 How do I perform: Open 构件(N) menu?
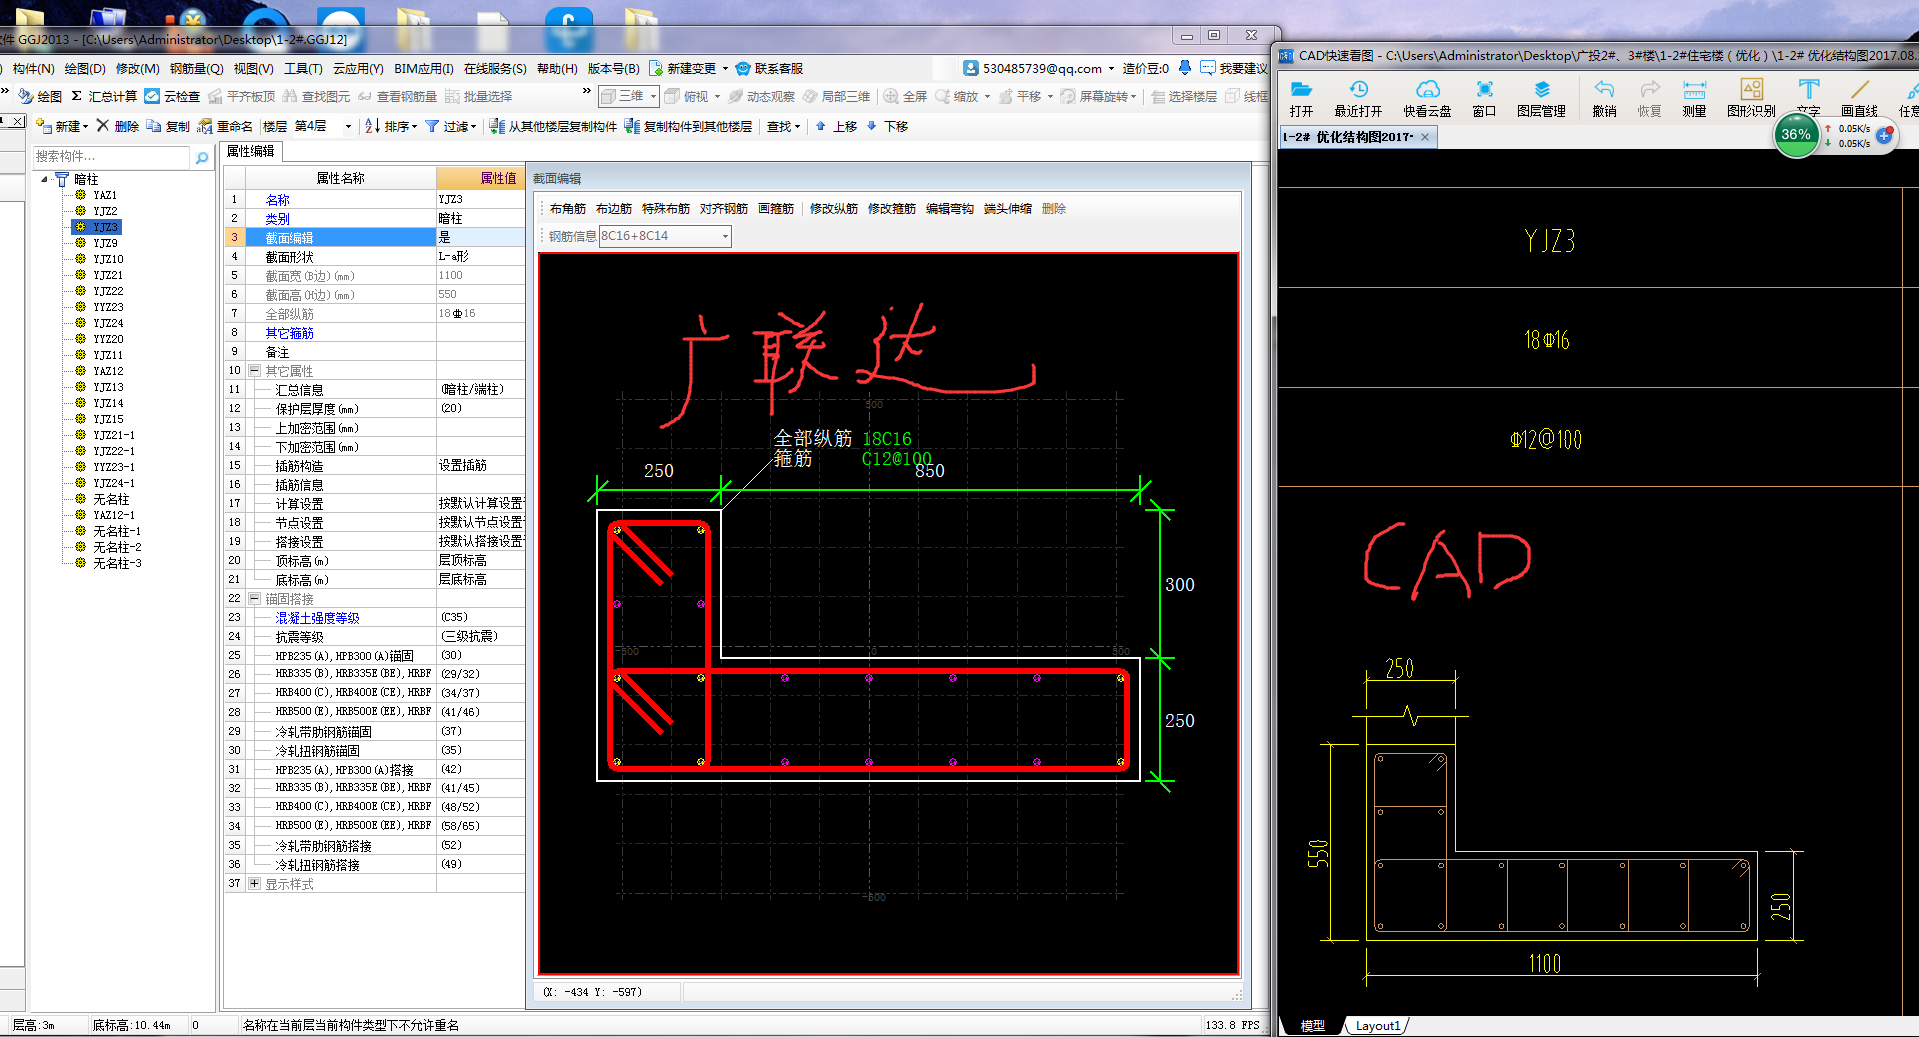pos(33,68)
